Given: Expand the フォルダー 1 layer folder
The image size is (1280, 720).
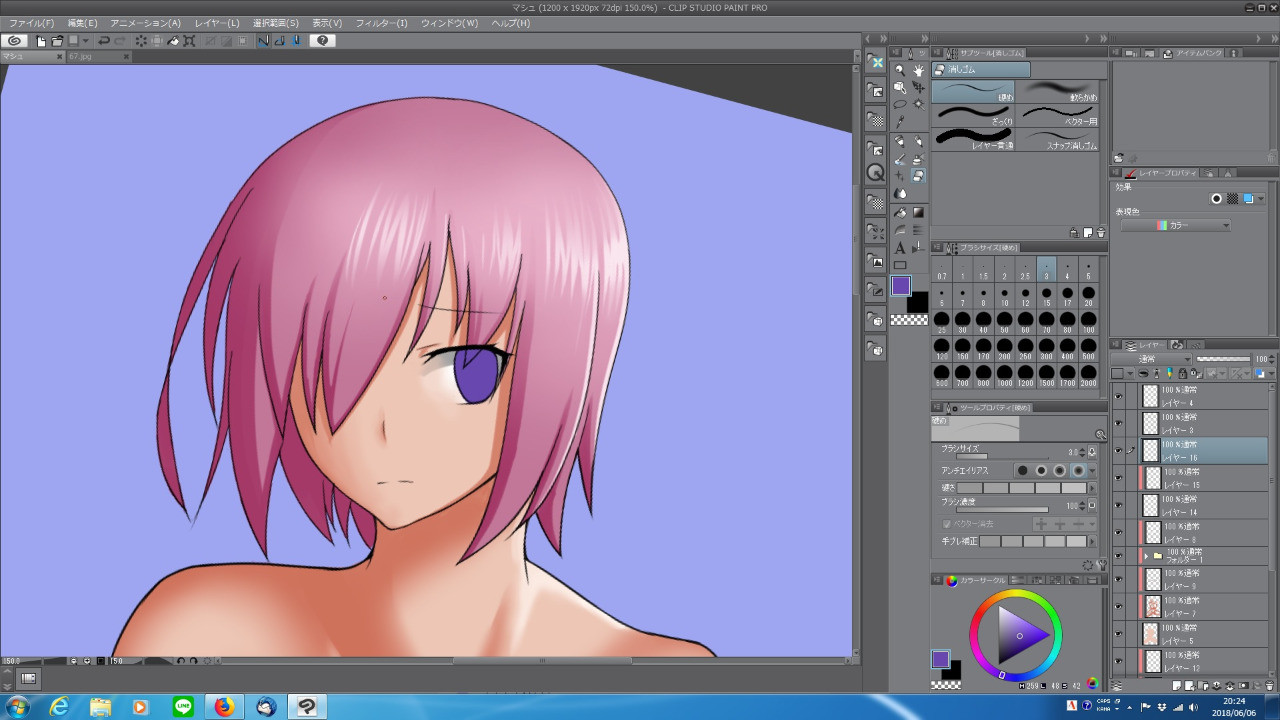Looking at the screenshot, I should 1146,556.
